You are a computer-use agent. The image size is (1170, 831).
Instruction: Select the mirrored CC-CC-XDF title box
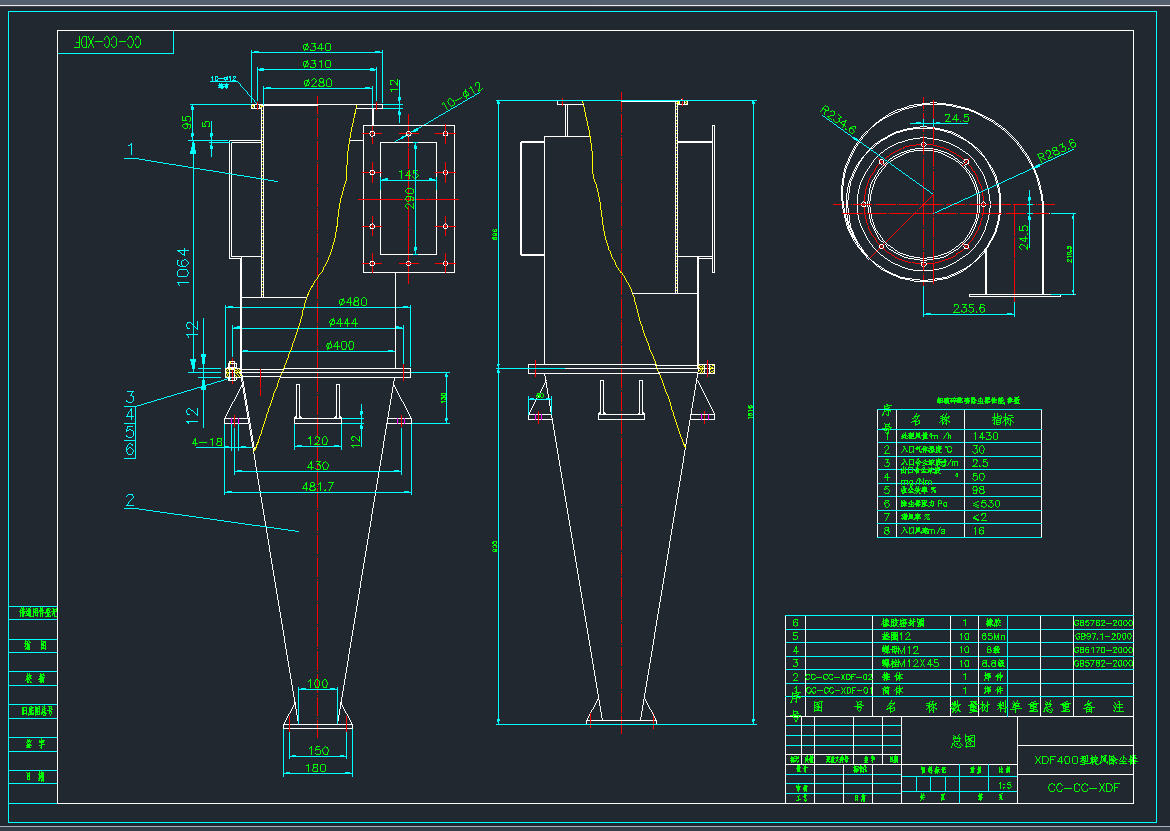(x=115, y=42)
